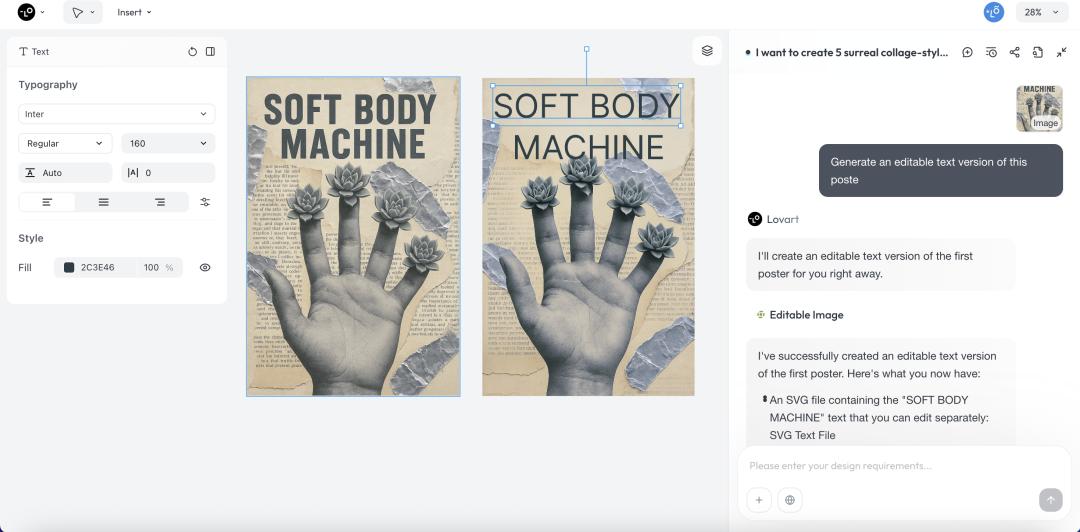Open the 28% zoom level dropdown
Image resolution: width=1080 pixels, height=532 pixels.
[x=1041, y=12]
